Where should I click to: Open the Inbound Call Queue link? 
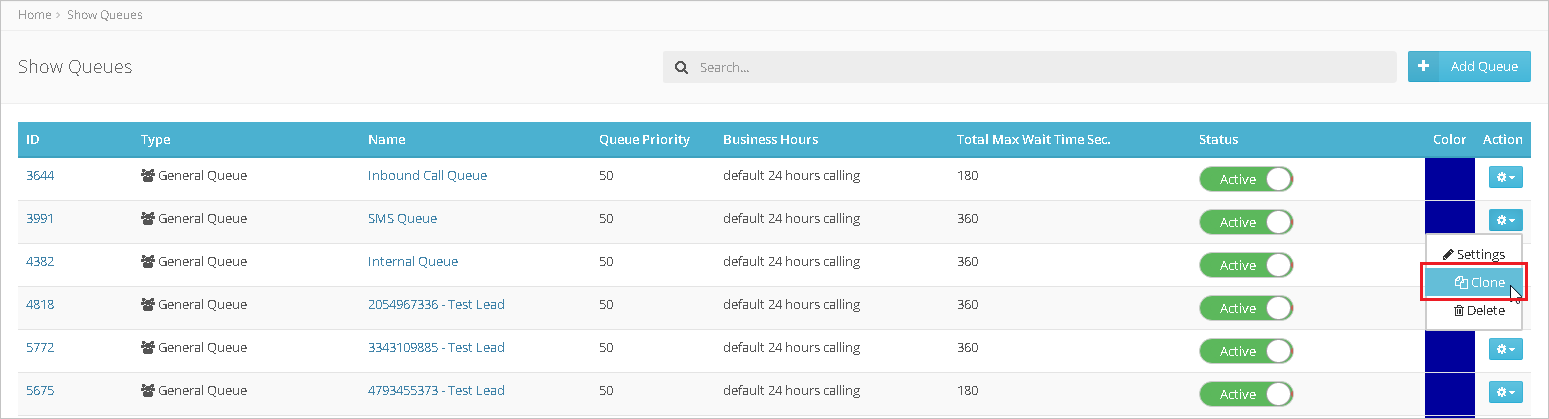click(427, 176)
